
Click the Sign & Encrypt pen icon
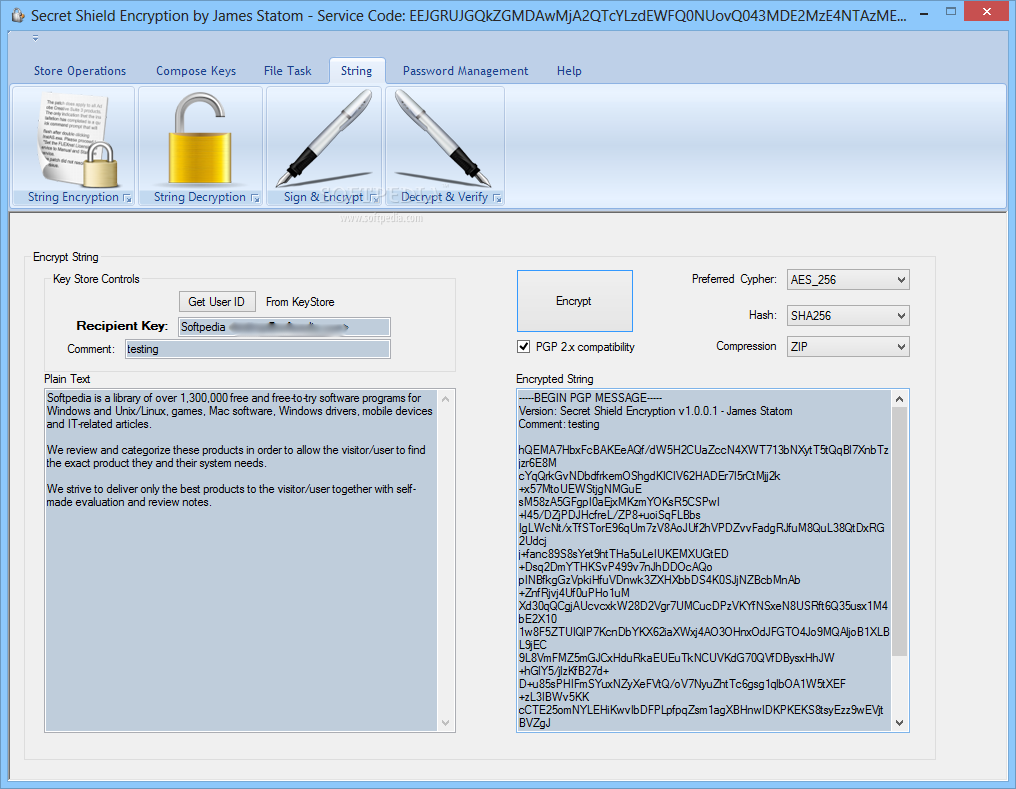point(324,139)
